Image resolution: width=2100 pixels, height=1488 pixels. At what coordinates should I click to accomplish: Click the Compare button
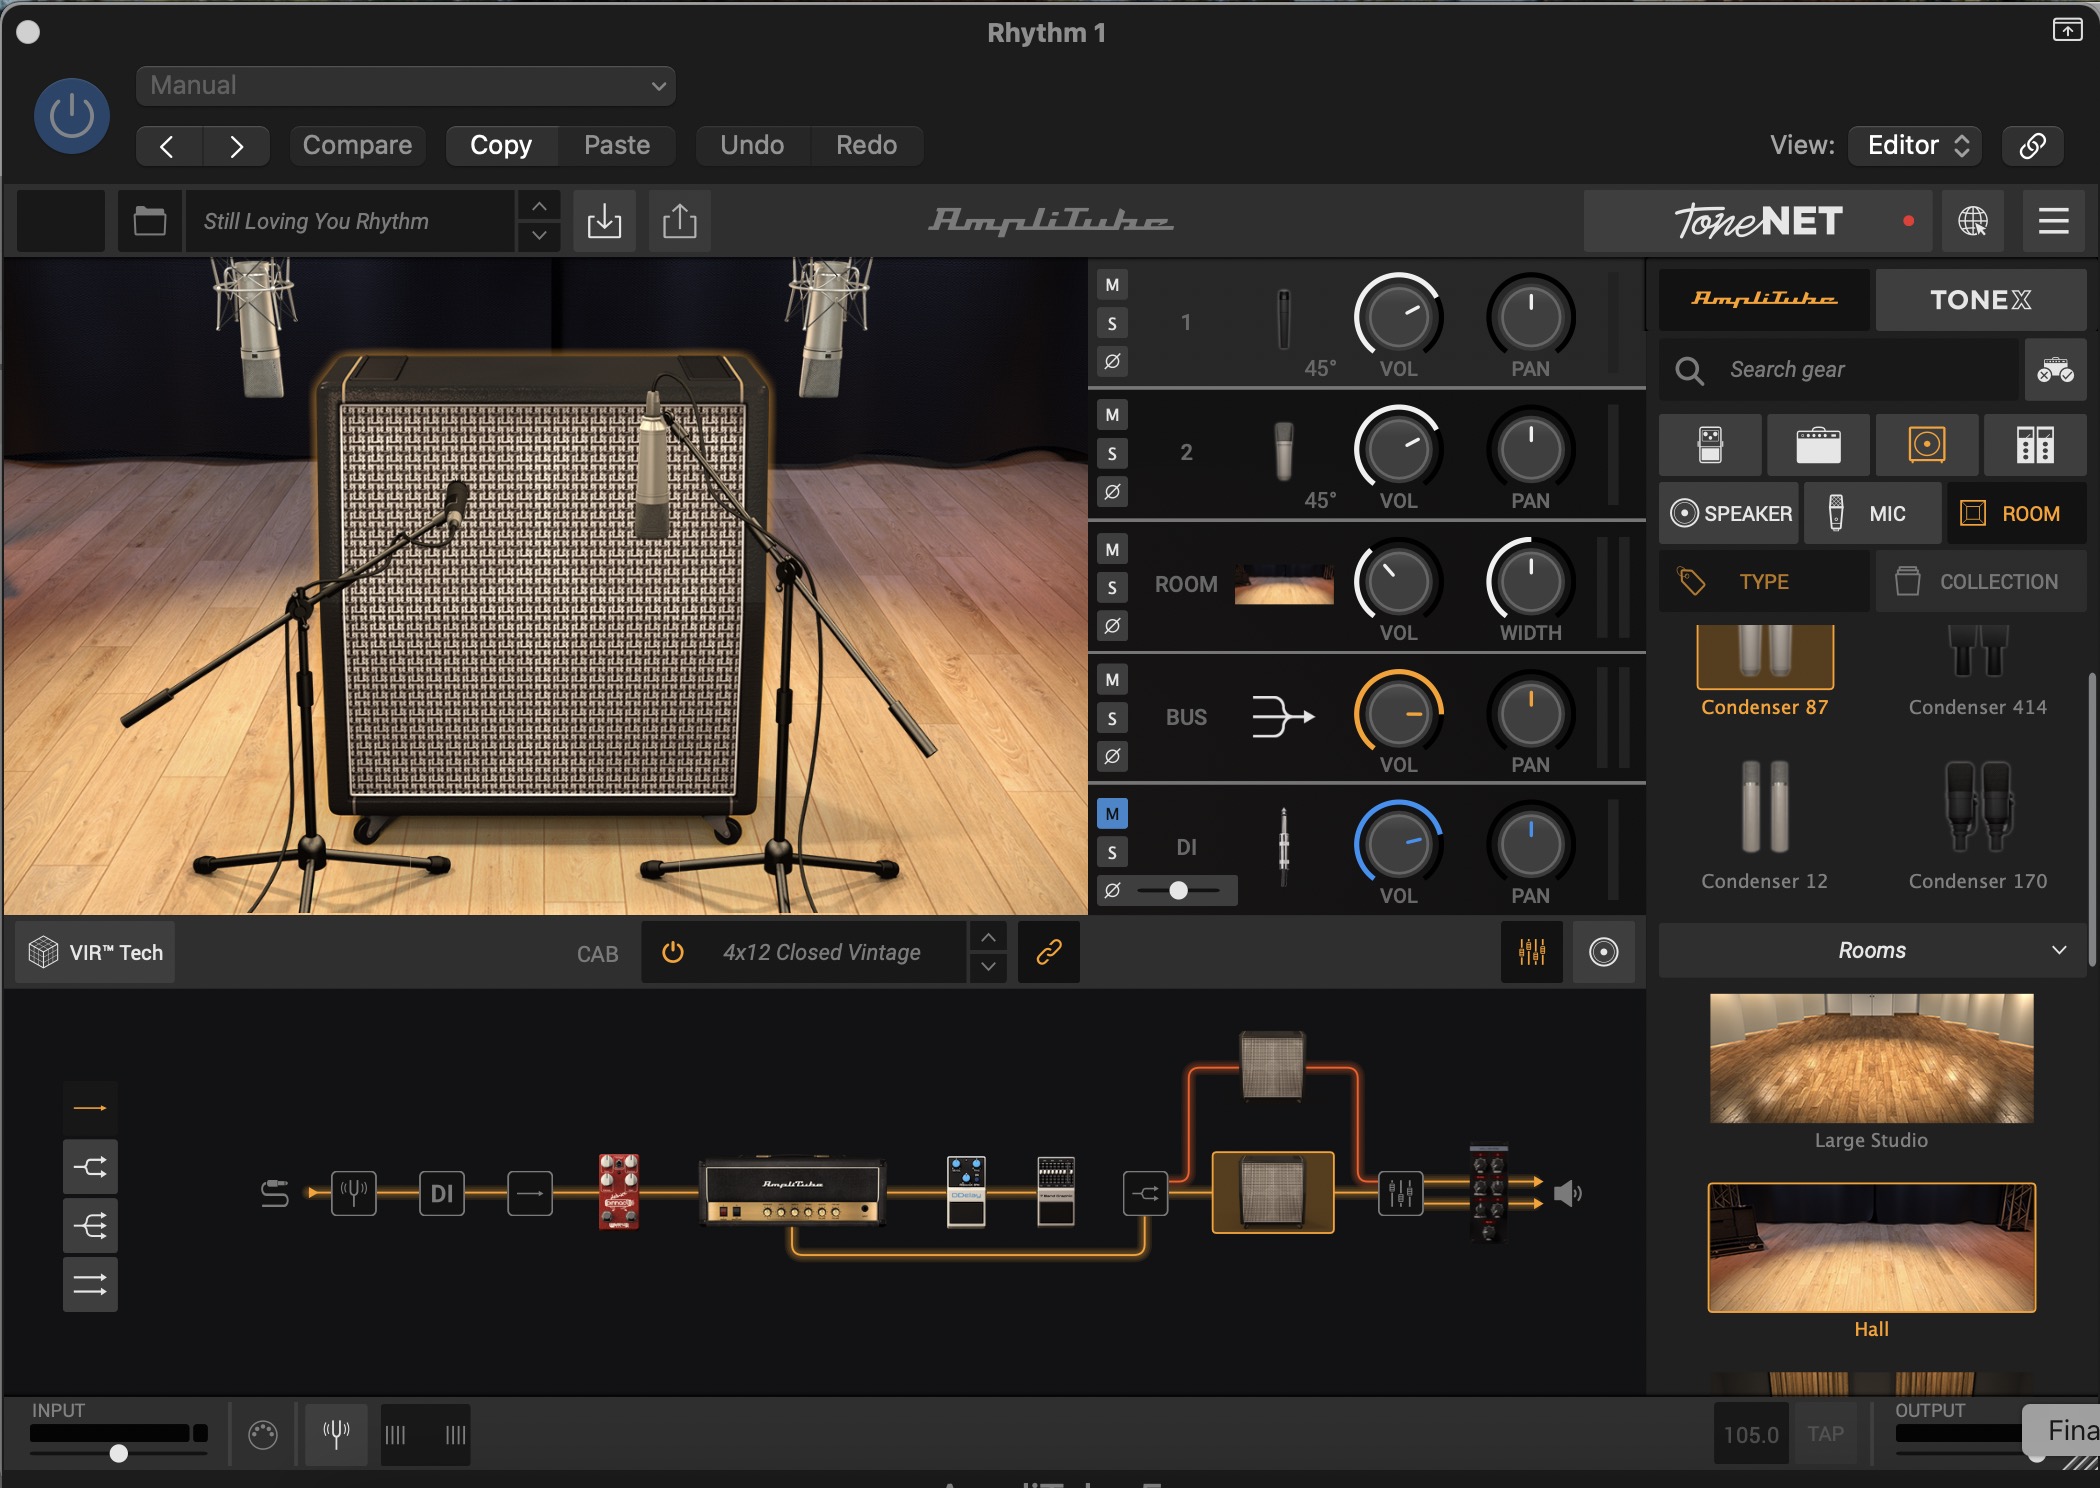click(x=357, y=146)
